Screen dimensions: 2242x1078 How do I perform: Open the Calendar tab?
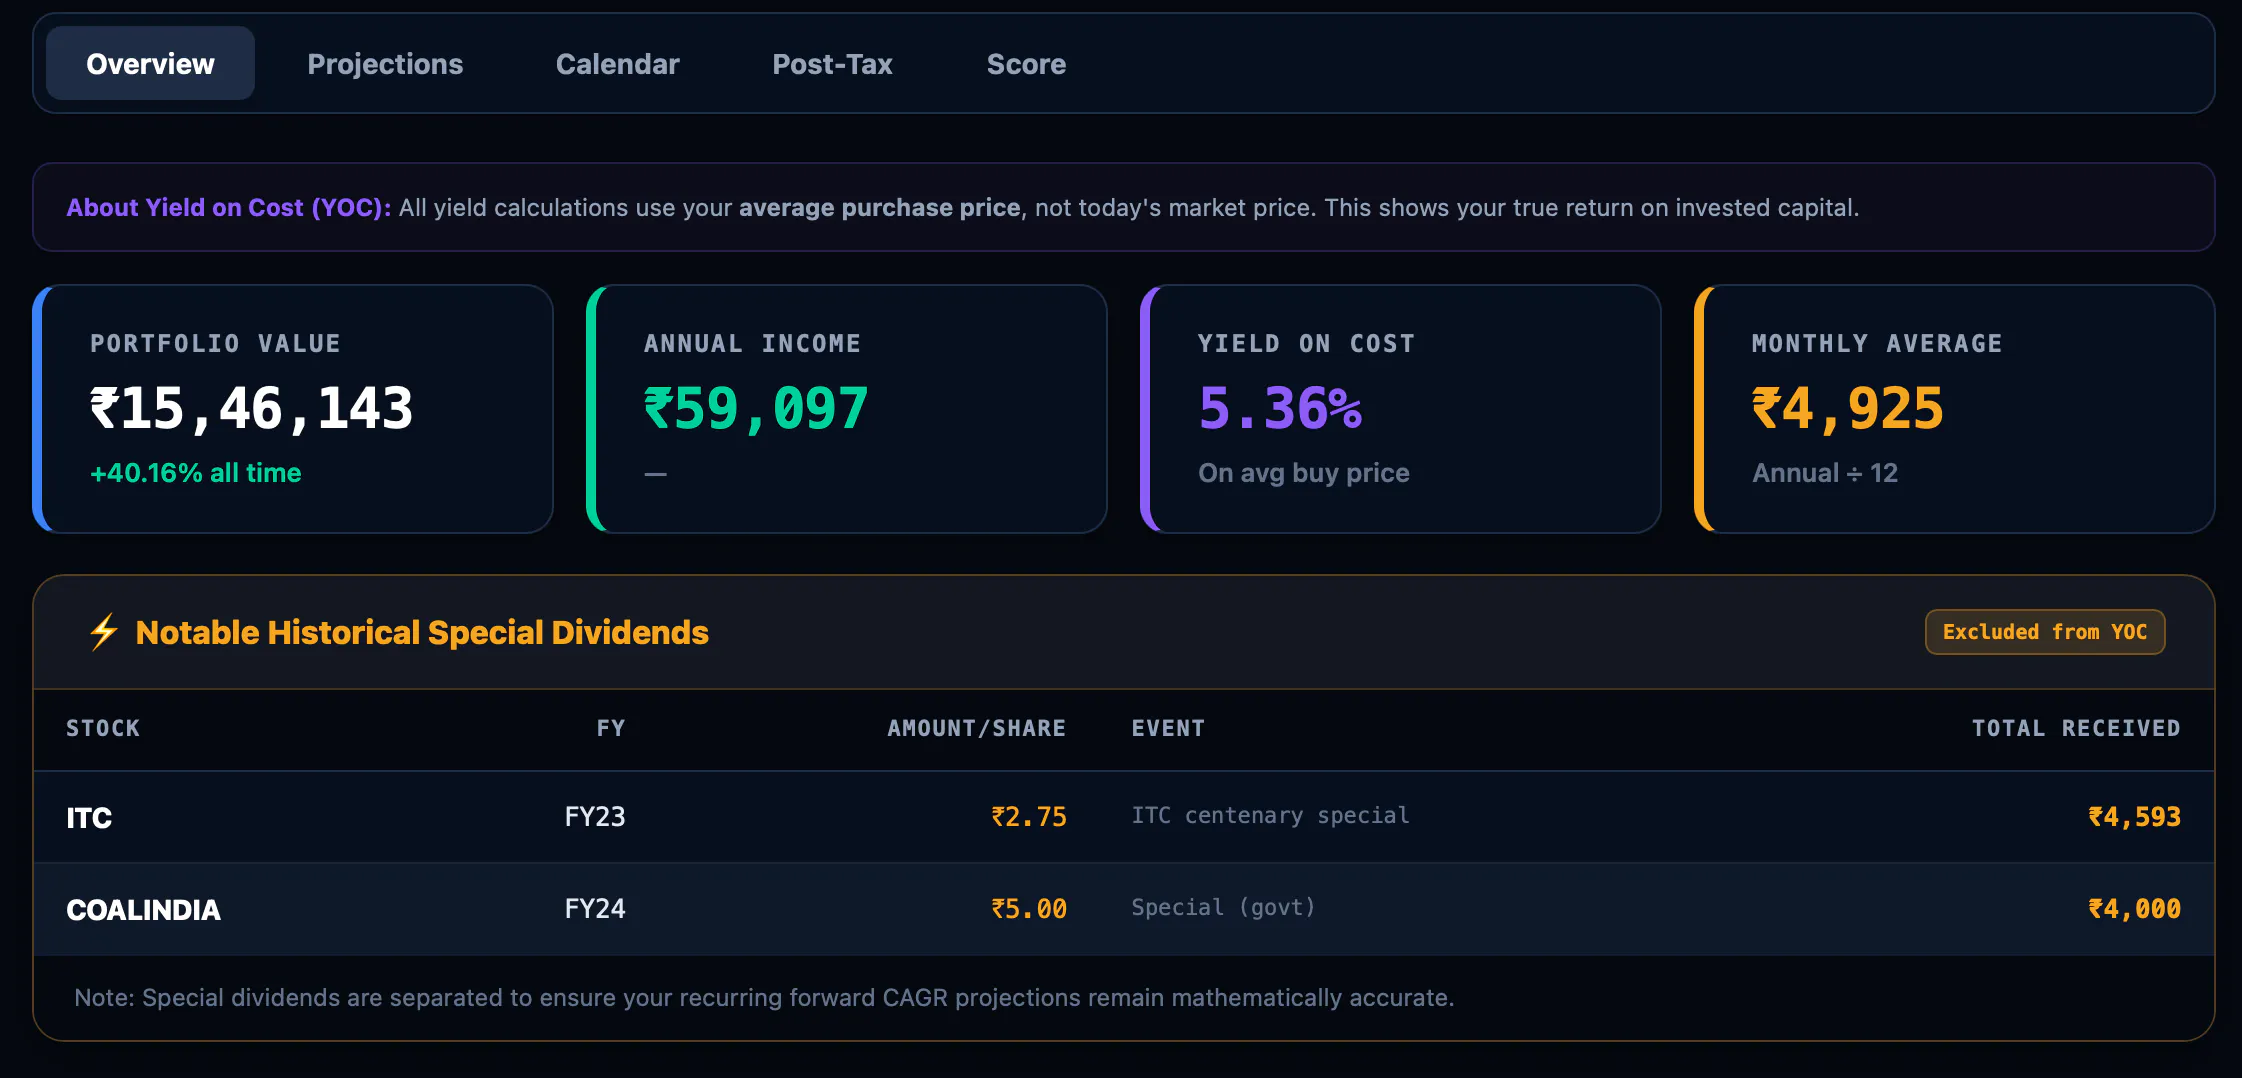pyautogui.click(x=617, y=63)
